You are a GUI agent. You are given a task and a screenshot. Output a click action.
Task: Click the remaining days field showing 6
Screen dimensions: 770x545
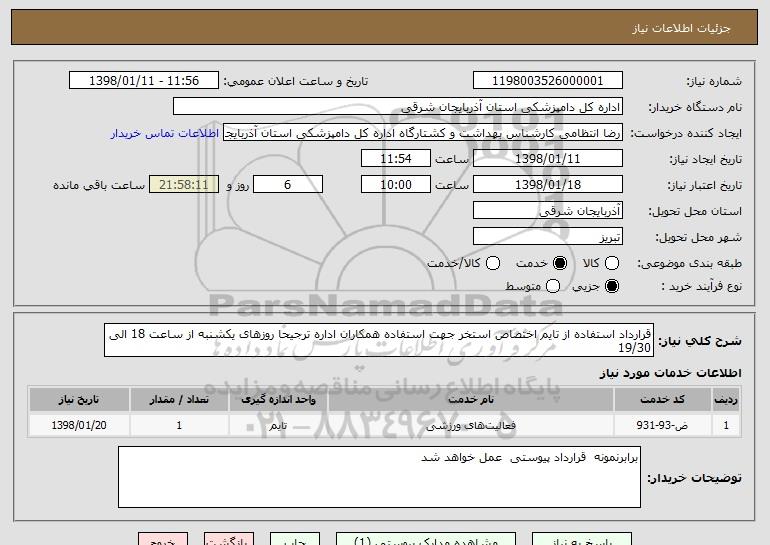[x=288, y=185]
